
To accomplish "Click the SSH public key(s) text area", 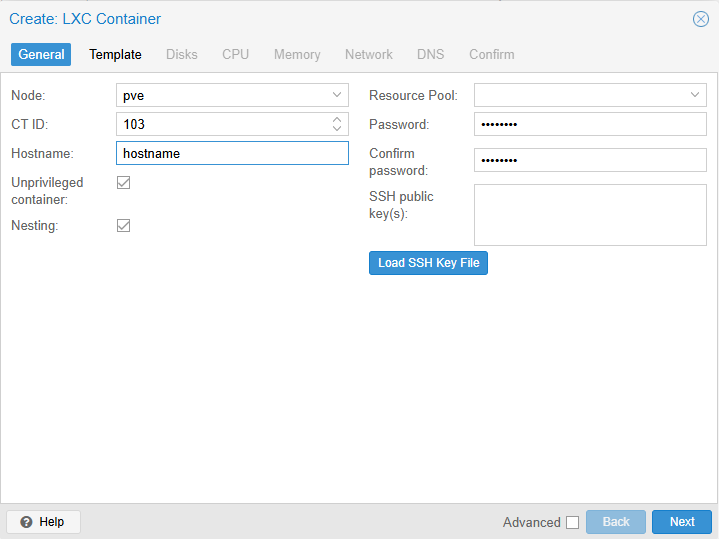I will click(590, 215).
